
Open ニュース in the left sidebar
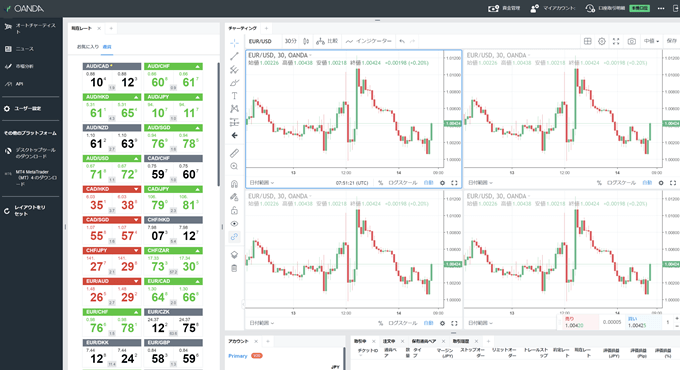point(25,49)
